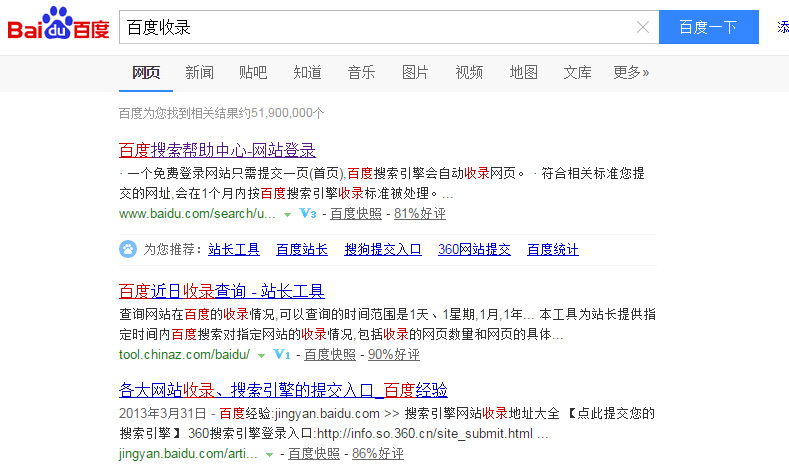Viewport: 789px width, 471px height.
Task: Expand dropdown arrow next to www.baidu.com/search/u...
Action: coord(287,215)
